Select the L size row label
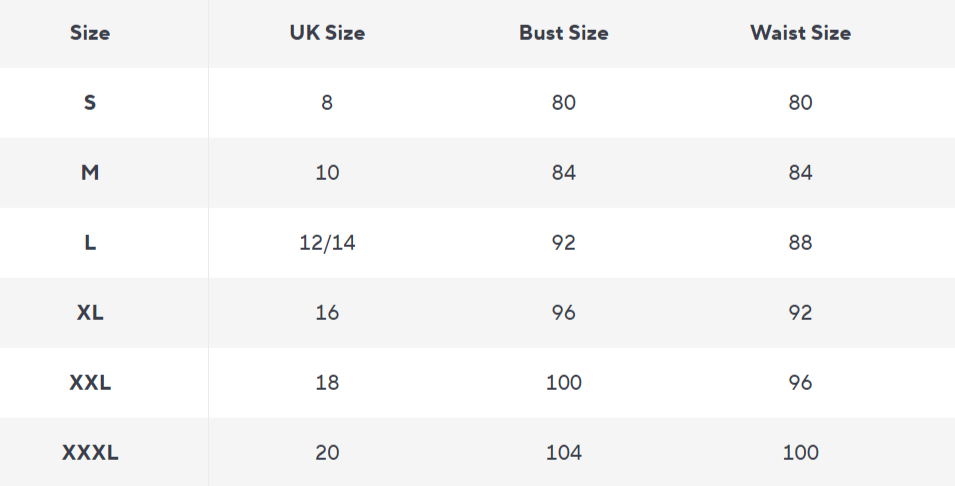Screen dimensions: 955x486 click(90, 243)
